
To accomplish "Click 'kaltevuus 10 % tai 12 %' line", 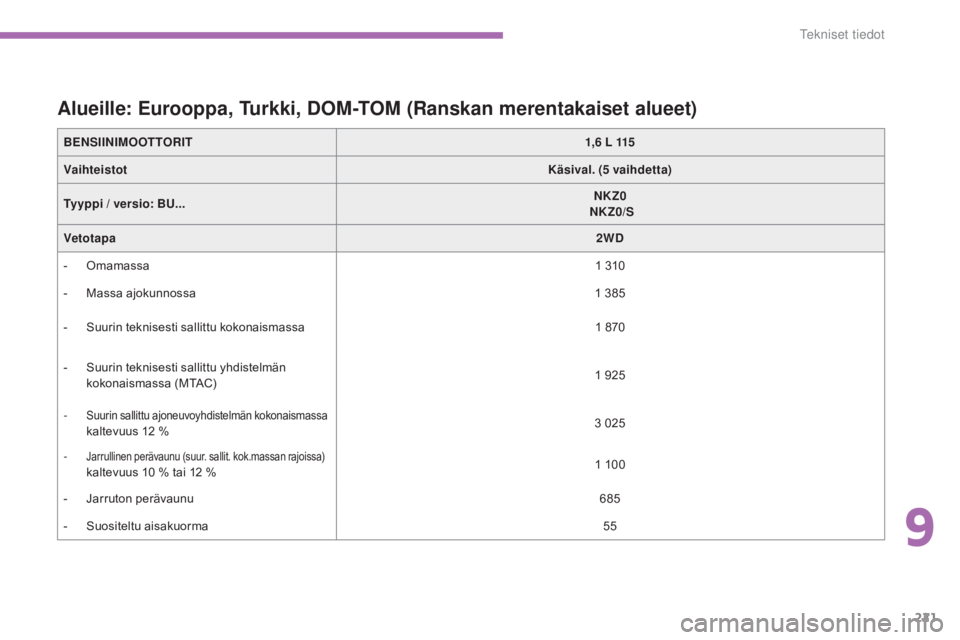I will pyautogui.click(x=151, y=472).
